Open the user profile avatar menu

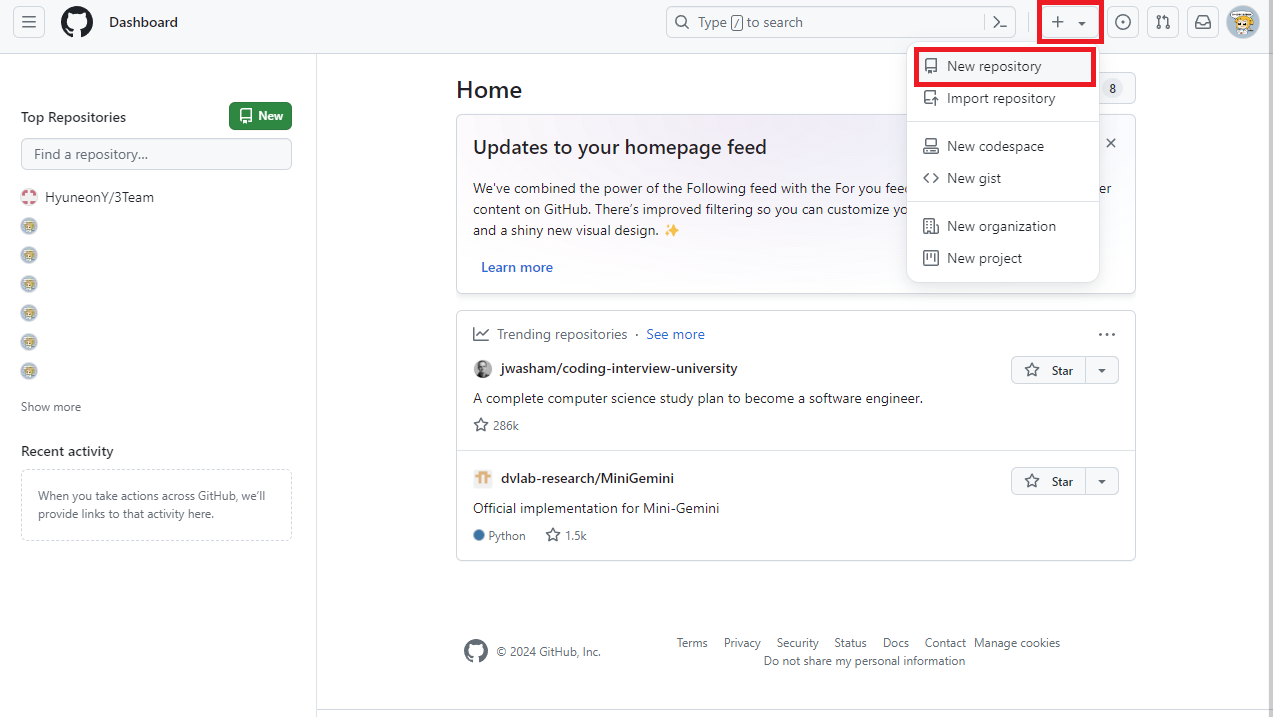(1243, 22)
